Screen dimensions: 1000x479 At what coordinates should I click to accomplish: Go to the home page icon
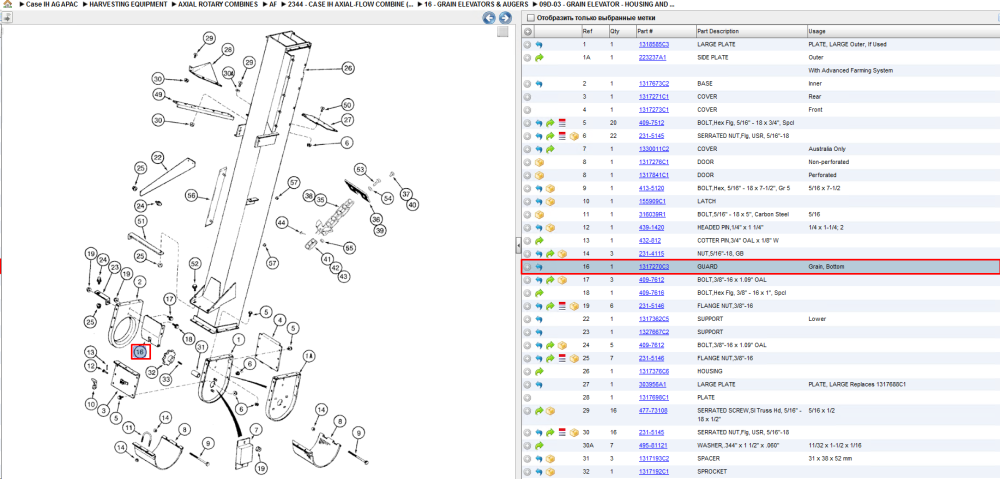point(7,4)
